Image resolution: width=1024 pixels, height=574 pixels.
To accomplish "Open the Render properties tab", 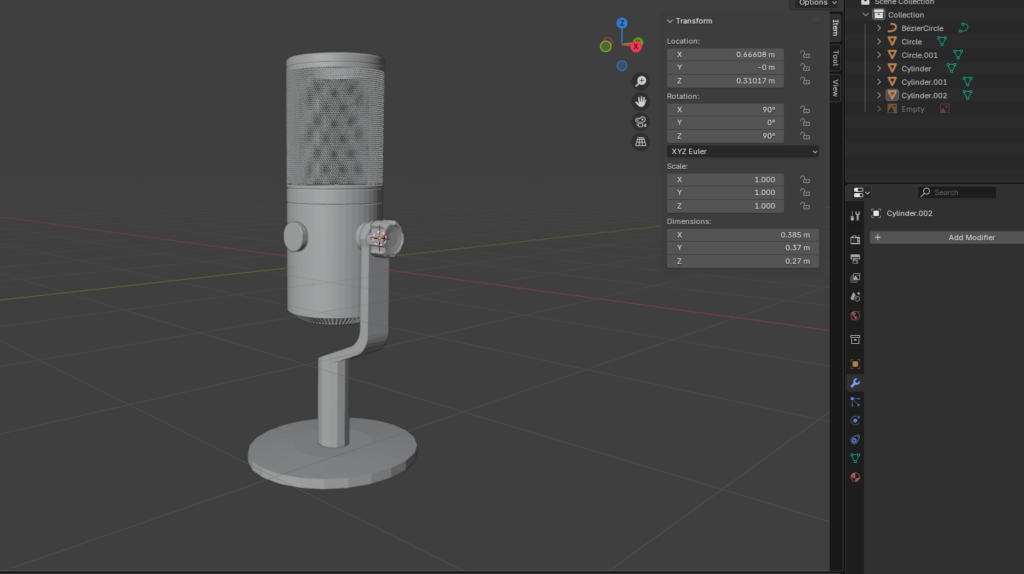I will (855, 240).
